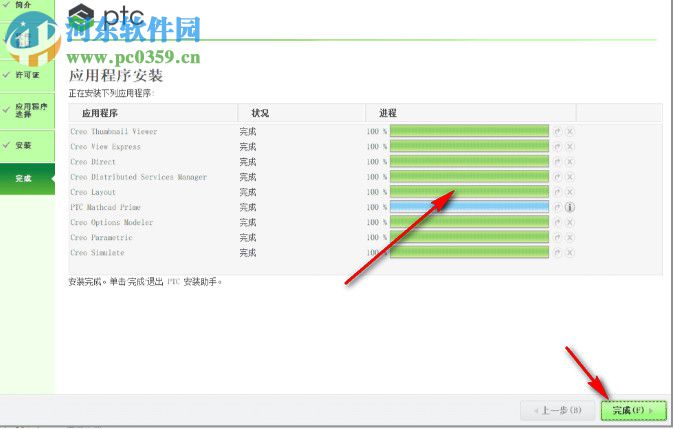The width and height of the screenshot is (673, 429).
Task: Click the cancel X icon for Creo Direct
Action: [x=570, y=162]
